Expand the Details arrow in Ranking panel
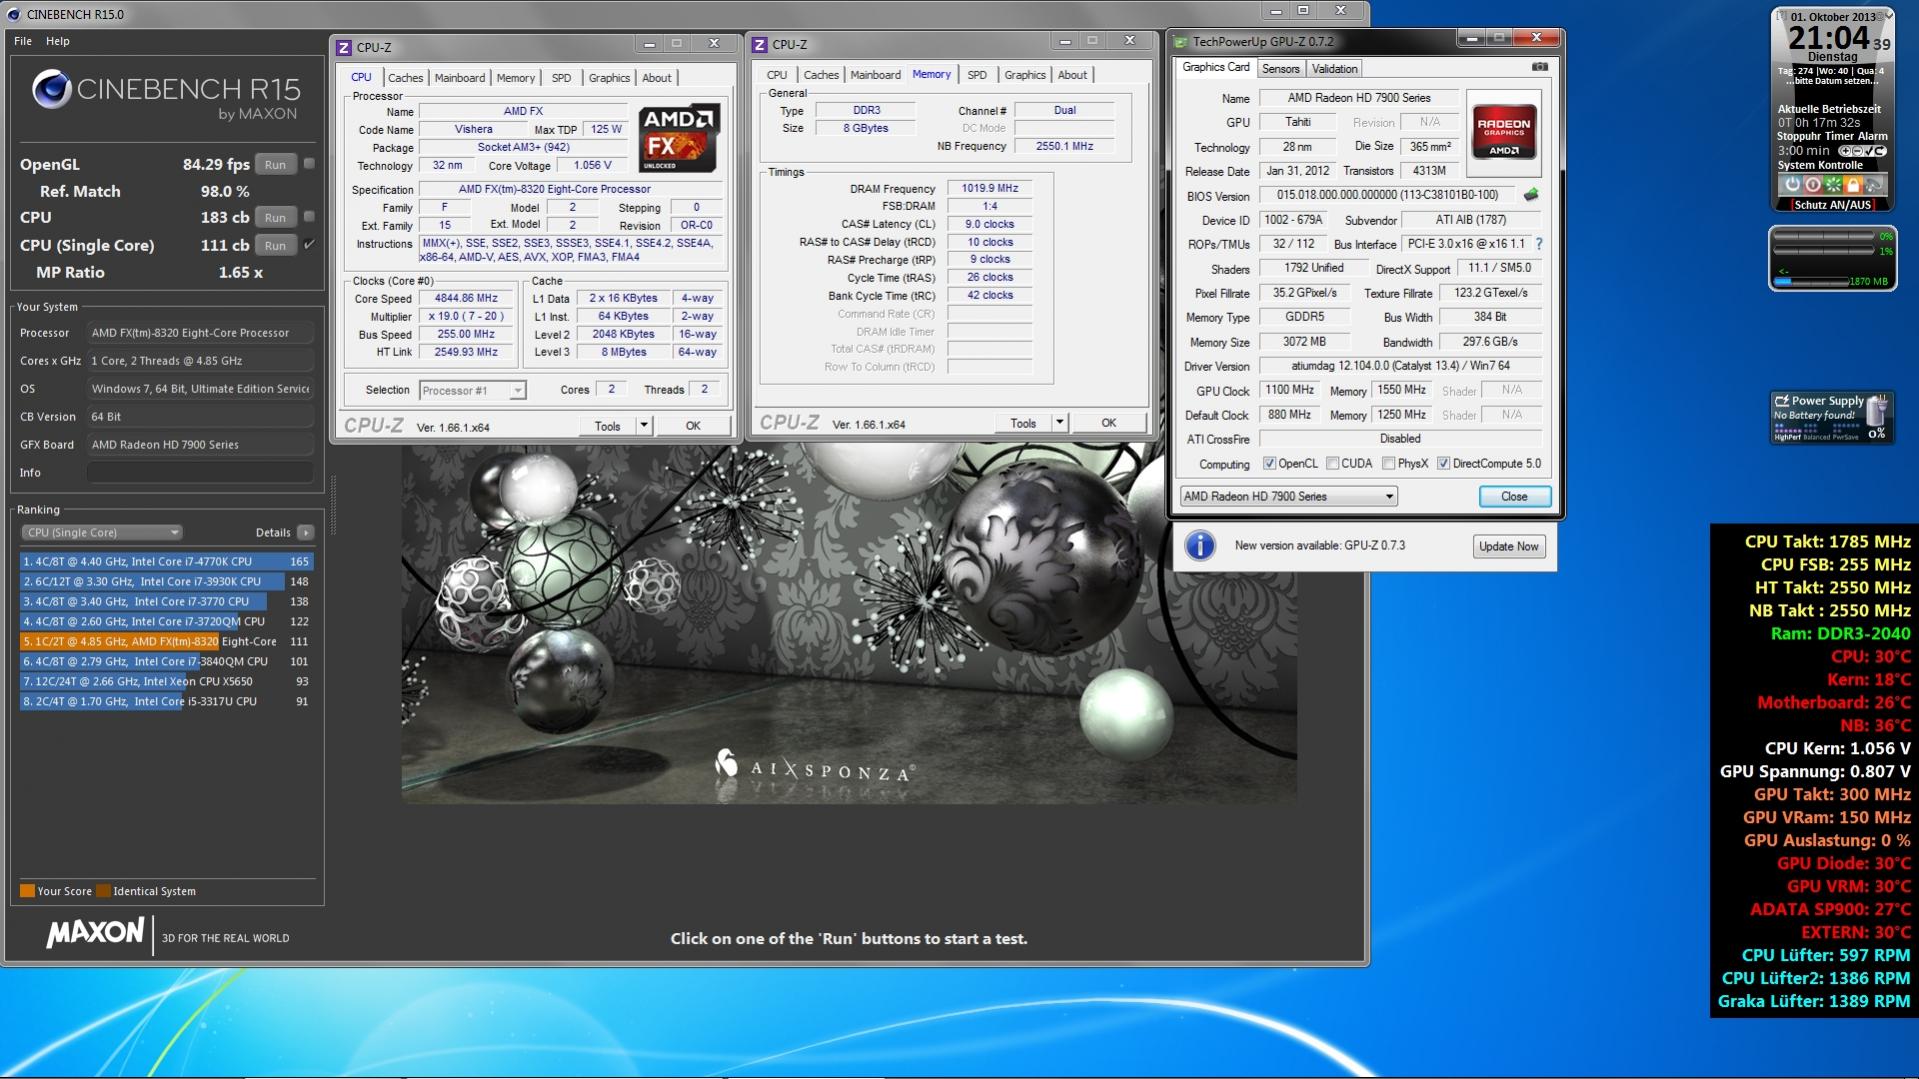 click(x=306, y=533)
